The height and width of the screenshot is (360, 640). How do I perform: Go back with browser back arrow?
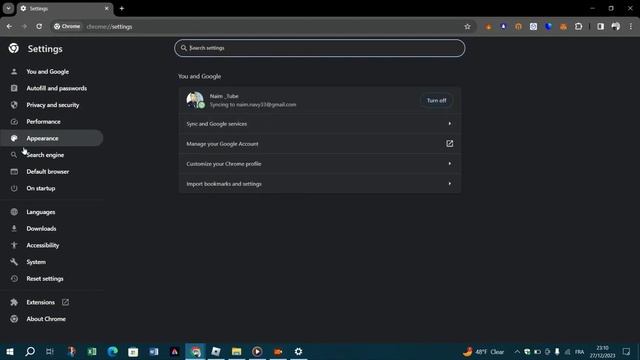(9, 27)
